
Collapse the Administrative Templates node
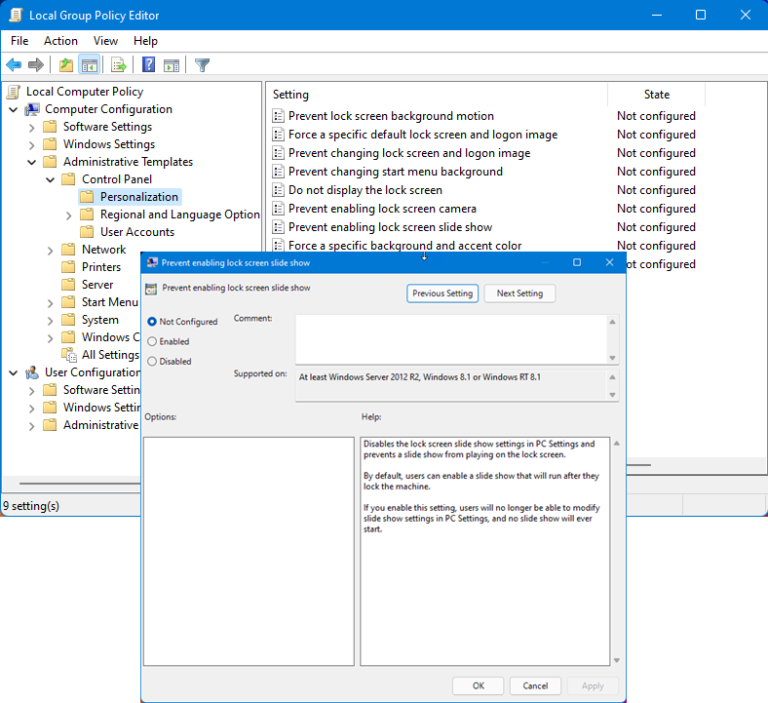click(32, 162)
